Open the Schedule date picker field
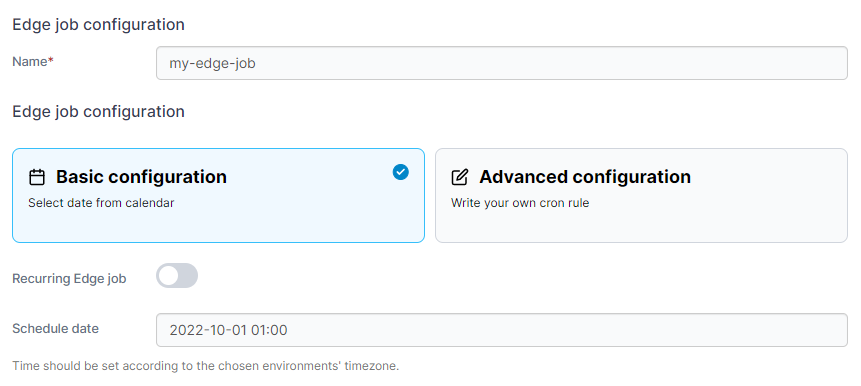The width and height of the screenshot is (861, 386). pyautogui.click(x=502, y=330)
